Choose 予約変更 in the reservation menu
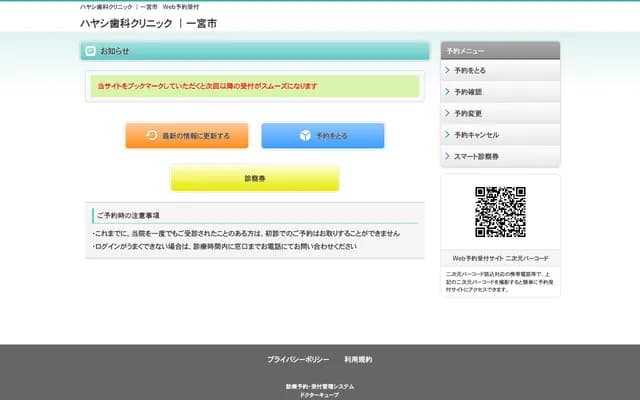The height and width of the screenshot is (400, 640). coord(468,113)
